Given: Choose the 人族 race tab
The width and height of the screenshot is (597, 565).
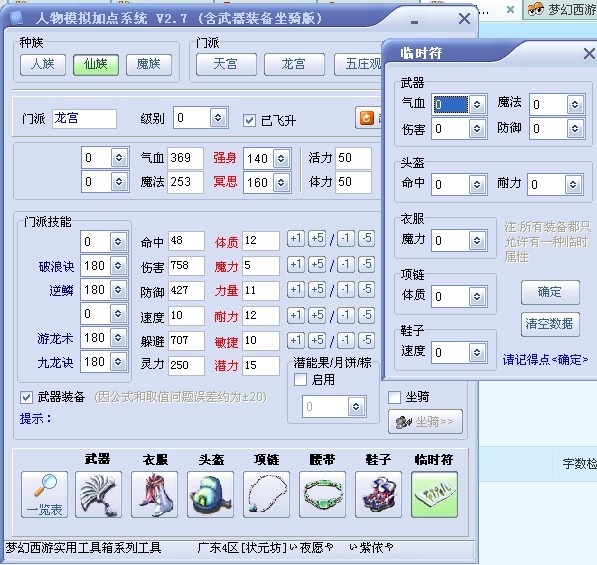Looking at the screenshot, I should click(43, 64).
